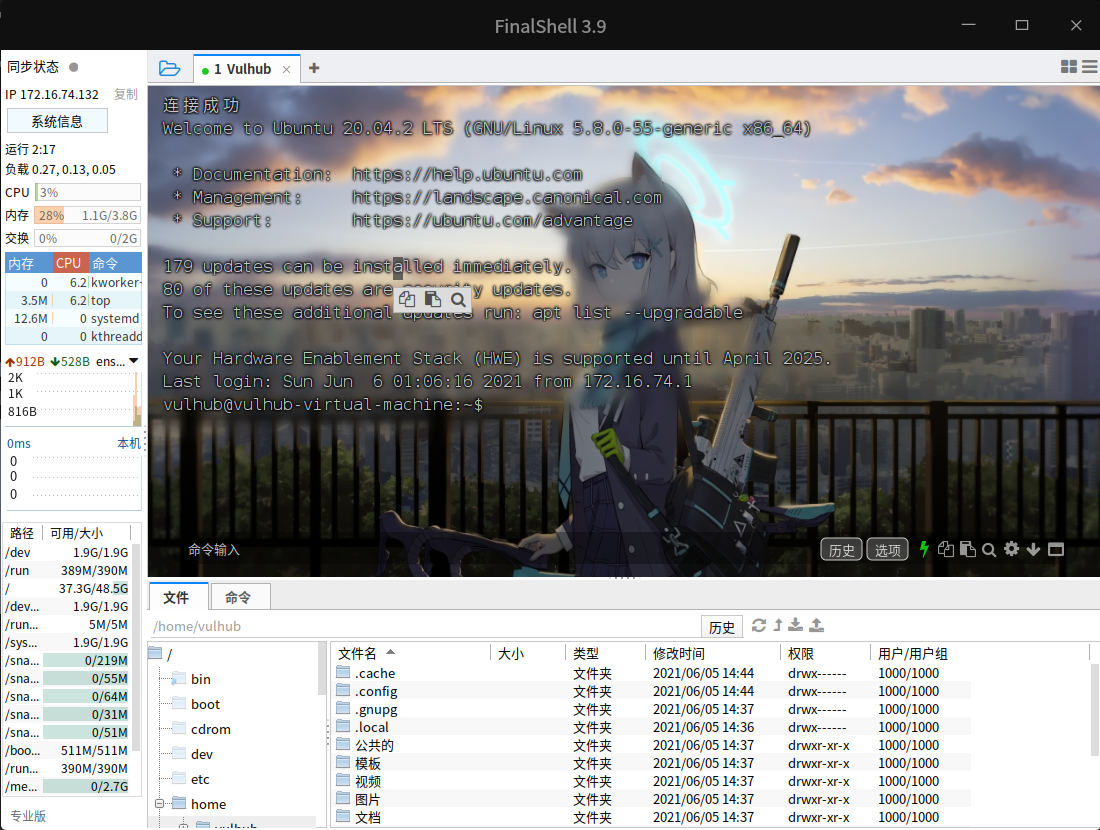The width and height of the screenshot is (1100, 830).
Task: Select etc folder in tree
Action: pos(200,779)
